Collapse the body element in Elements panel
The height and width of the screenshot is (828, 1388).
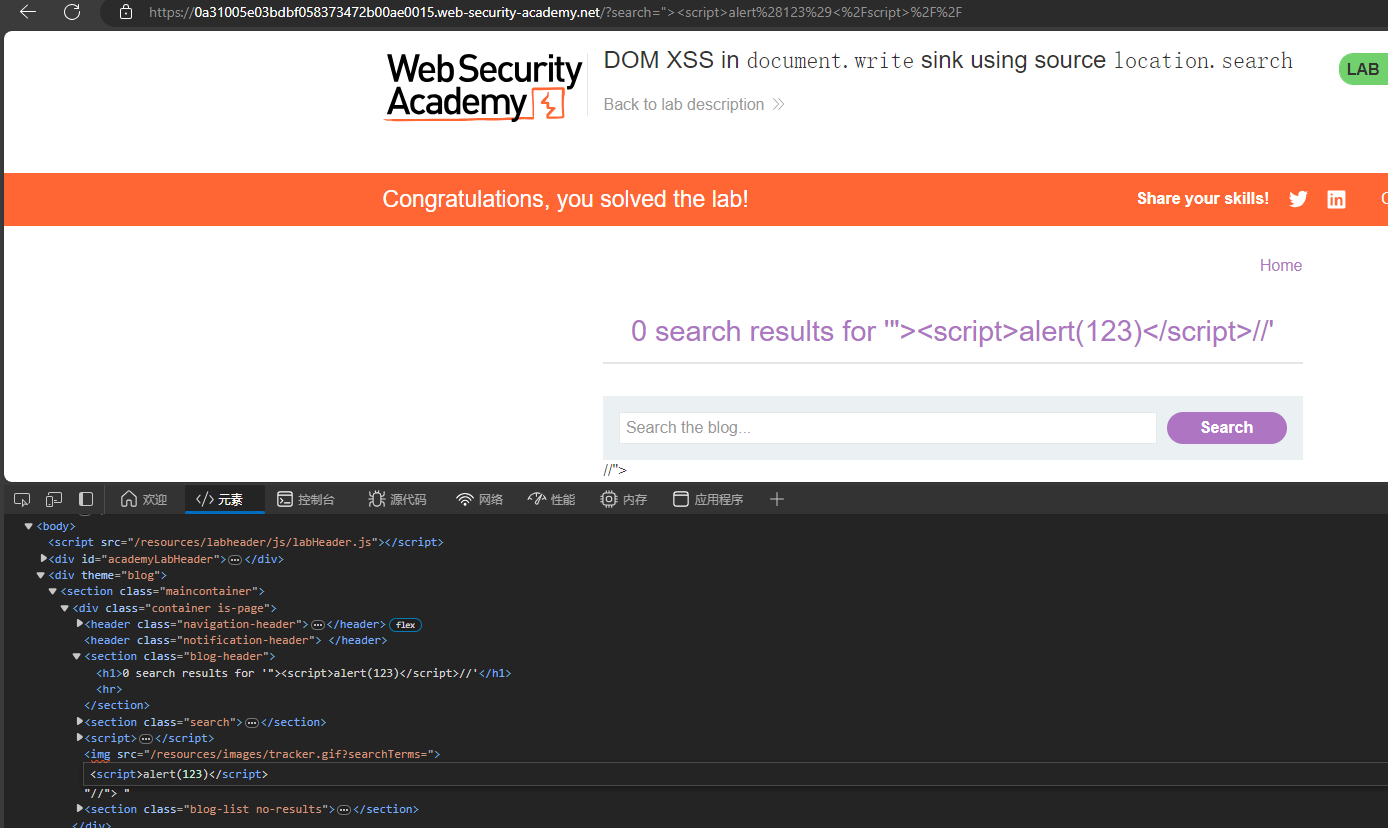28,525
